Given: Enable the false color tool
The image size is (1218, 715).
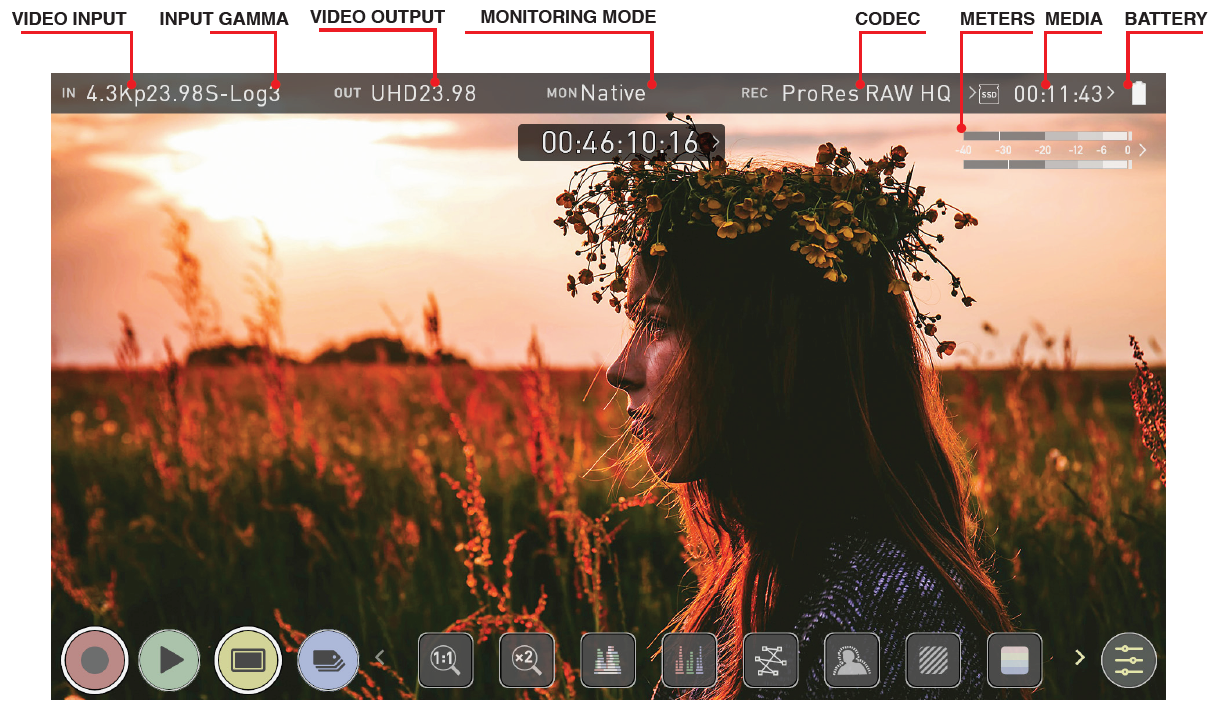Looking at the screenshot, I should (1014, 660).
